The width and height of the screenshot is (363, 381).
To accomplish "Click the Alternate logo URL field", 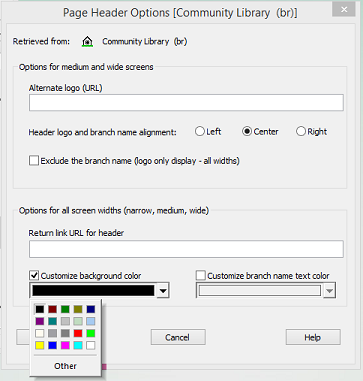I will [x=186, y=103].
